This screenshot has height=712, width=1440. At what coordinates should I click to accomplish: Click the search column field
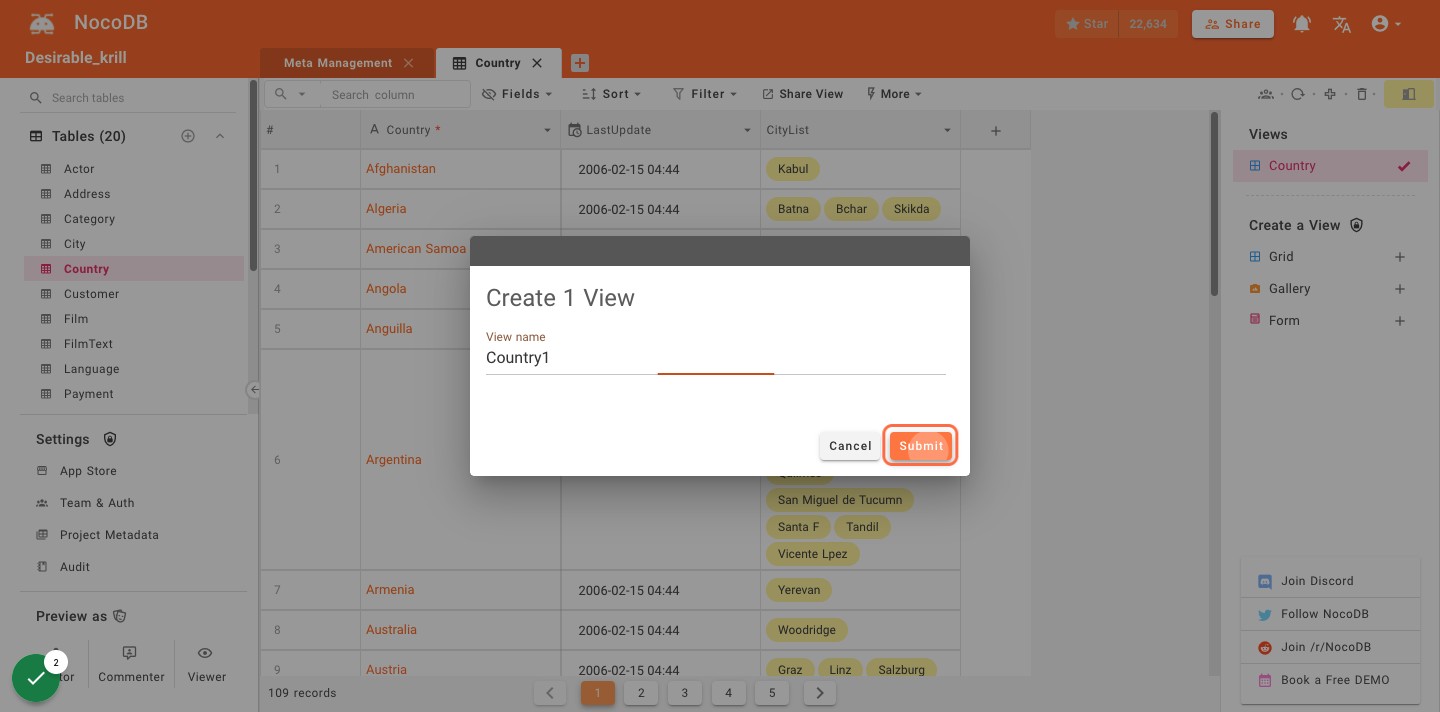[395, 95]
